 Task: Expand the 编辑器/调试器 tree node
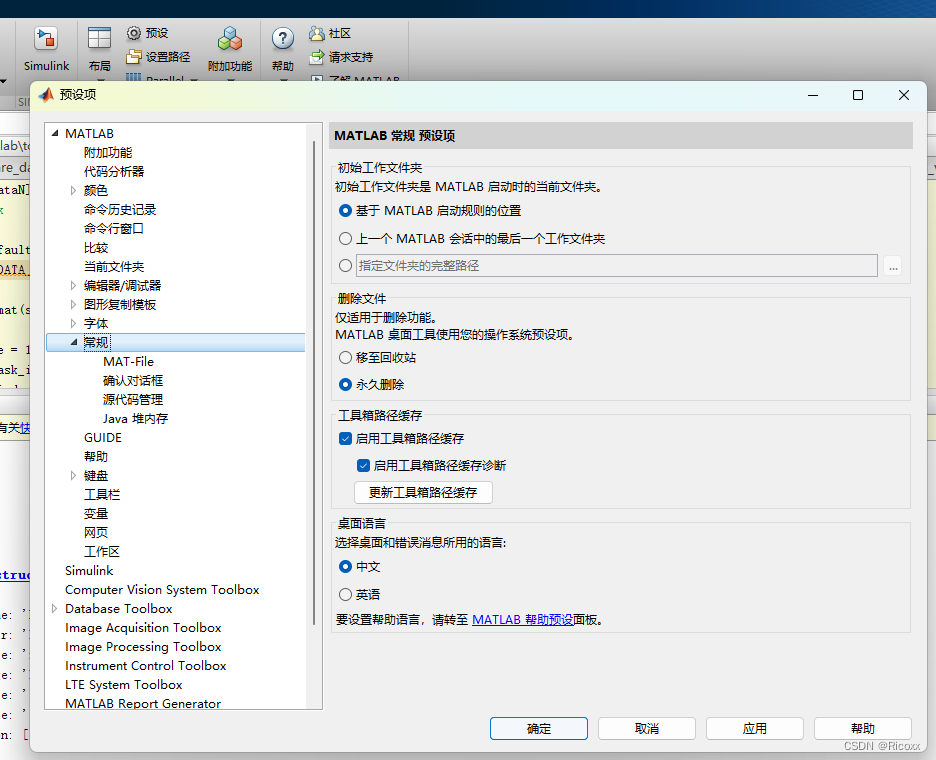point(73,285)
